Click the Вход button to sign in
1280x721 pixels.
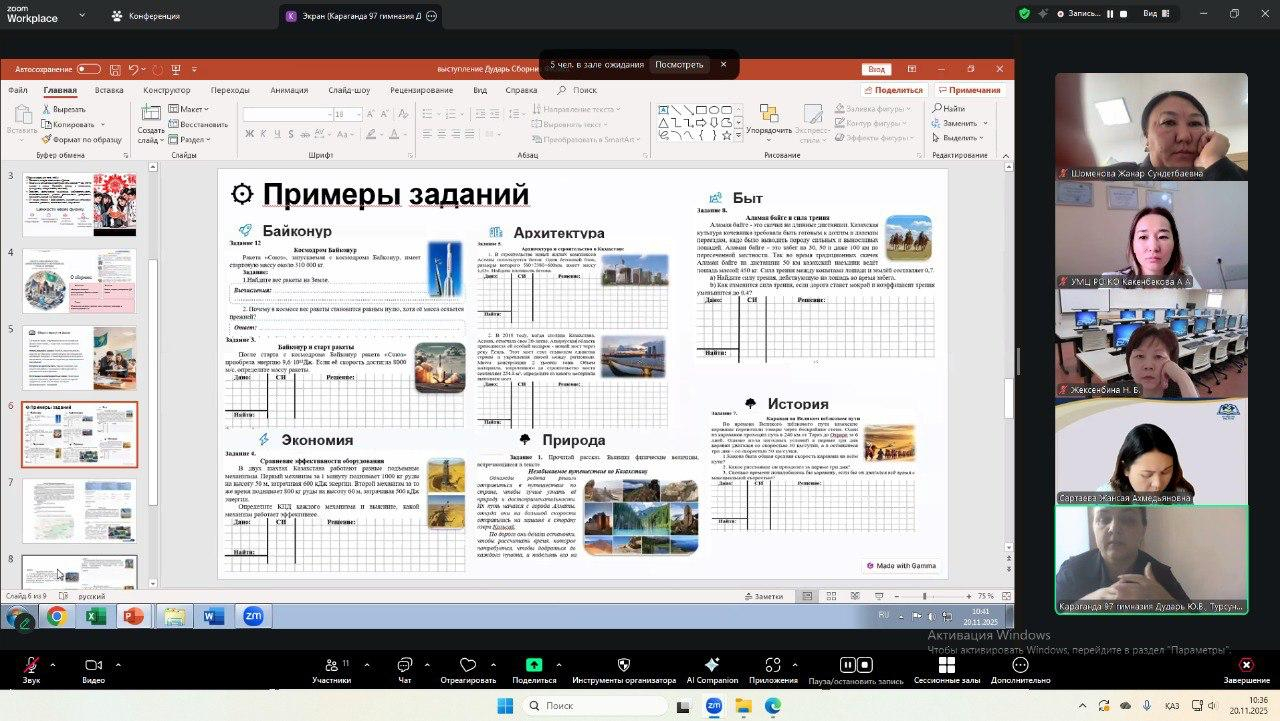coord(876,68)
